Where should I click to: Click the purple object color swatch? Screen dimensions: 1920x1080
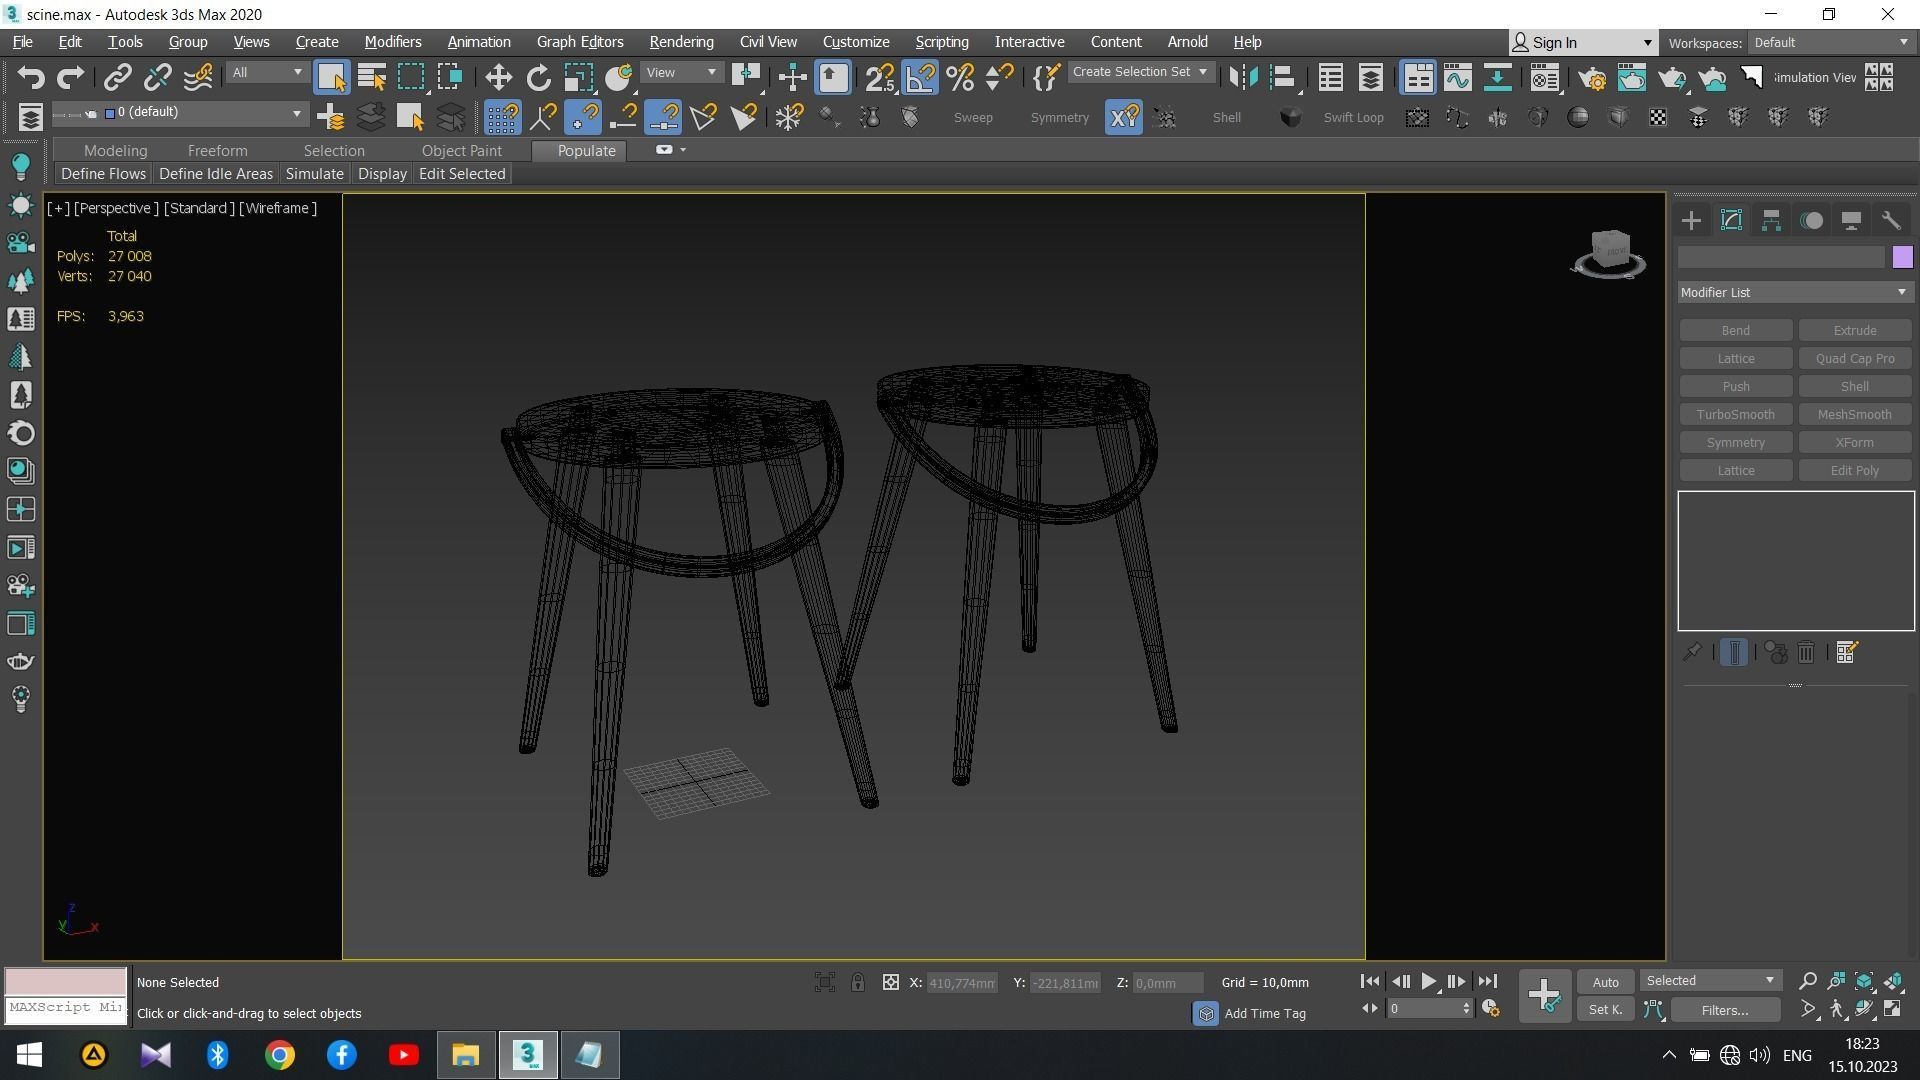point(1902,258)
